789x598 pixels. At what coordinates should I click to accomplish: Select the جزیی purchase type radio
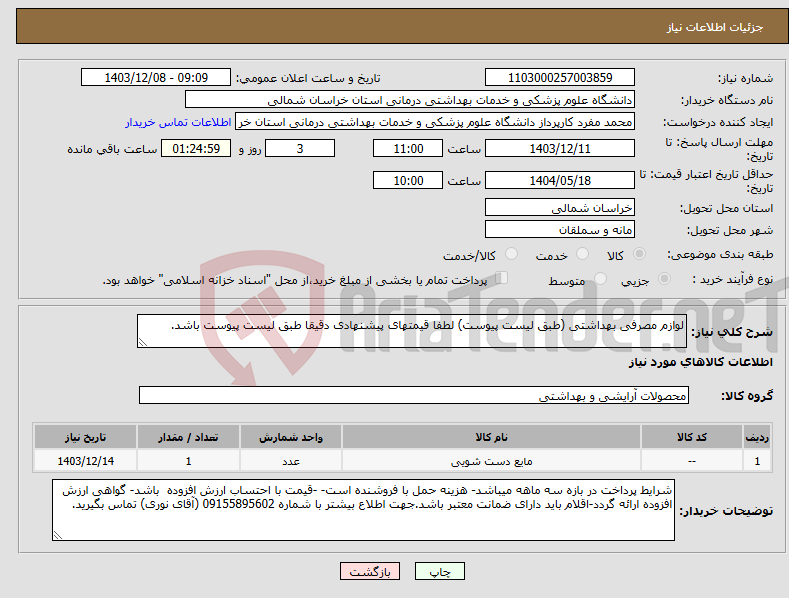(664, 279)
